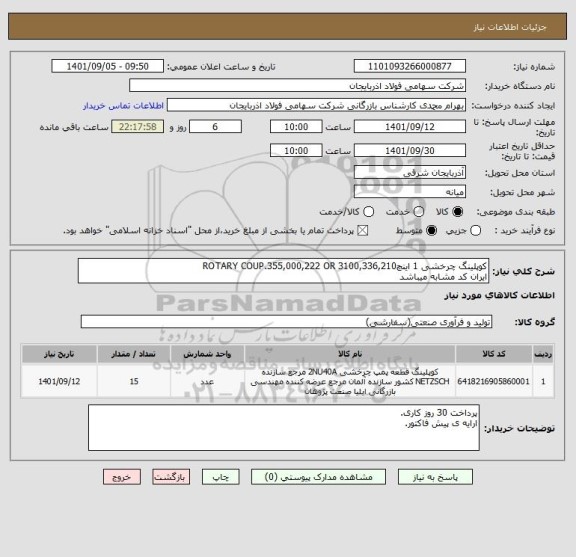
Task: Click product code 6418216905860001 cell
Action: (494, 382)
